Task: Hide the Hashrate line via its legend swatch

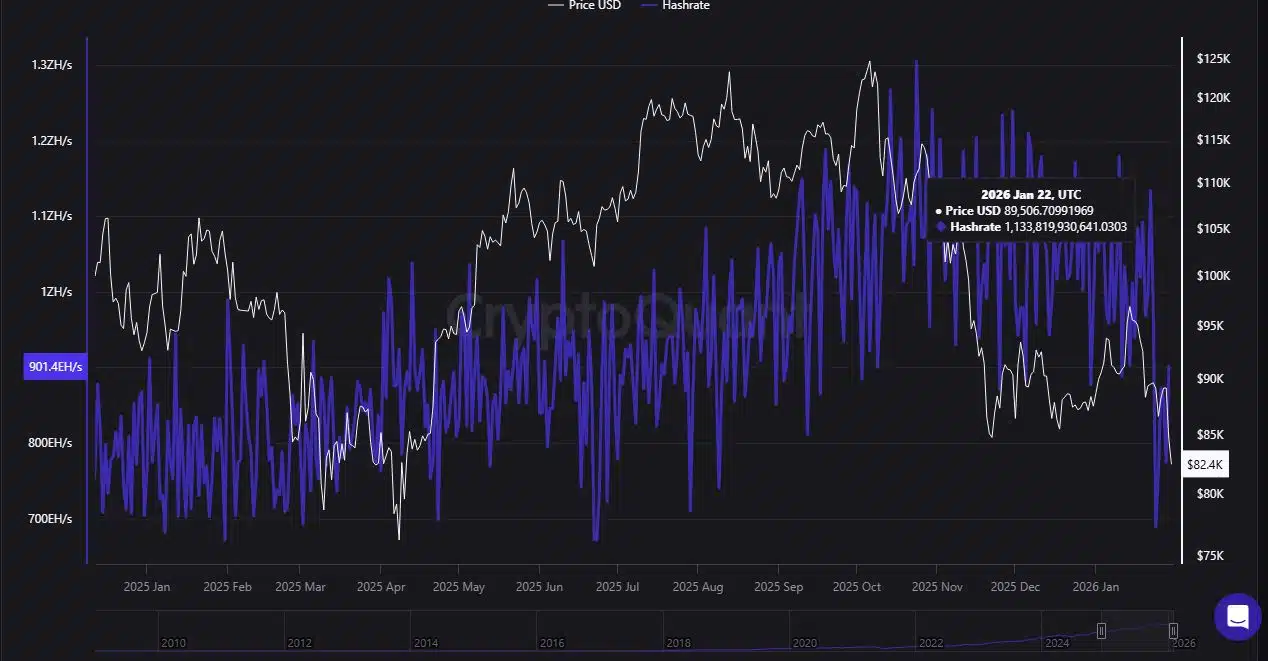Action: pyautogui.click(x=649, y=6)
